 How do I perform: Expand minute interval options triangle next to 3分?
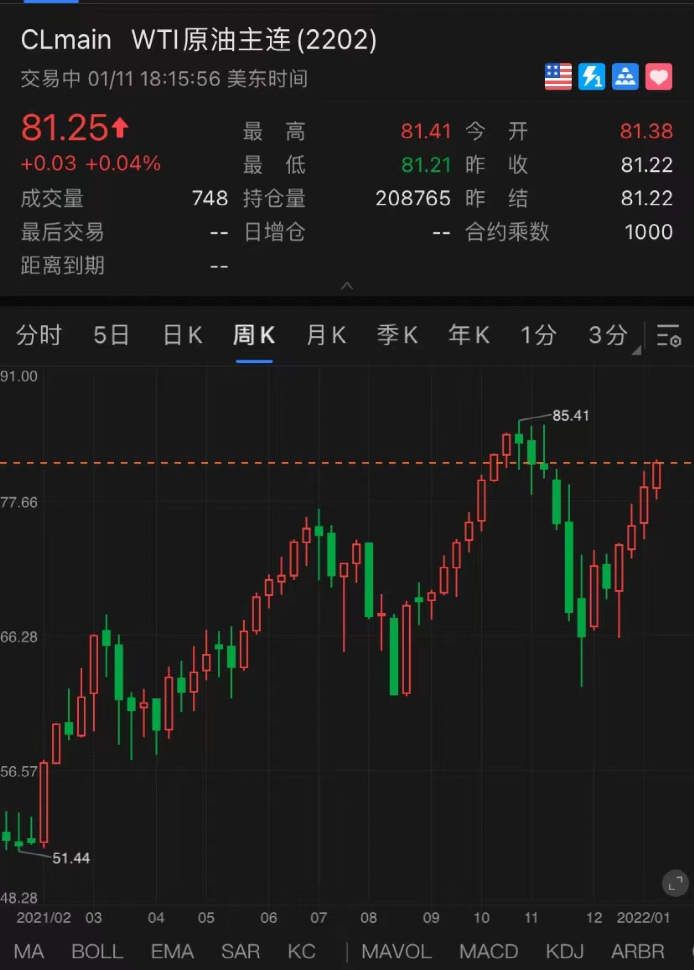tap(636, 351)
